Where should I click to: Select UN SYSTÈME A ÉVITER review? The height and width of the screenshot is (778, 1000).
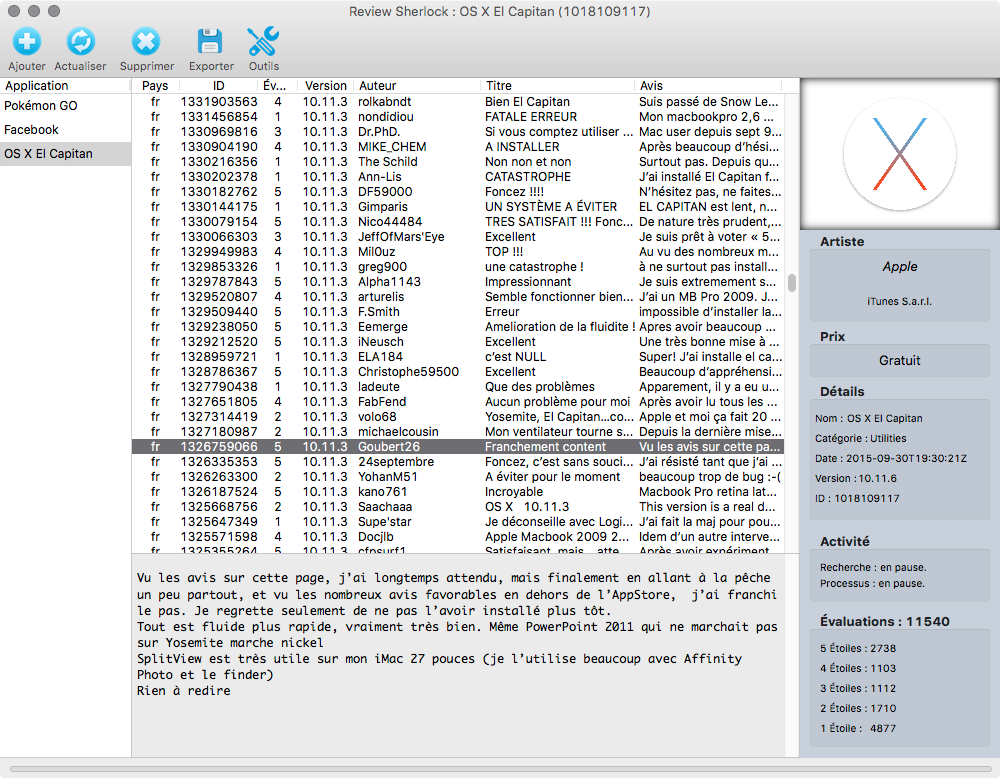click(457, 207)
